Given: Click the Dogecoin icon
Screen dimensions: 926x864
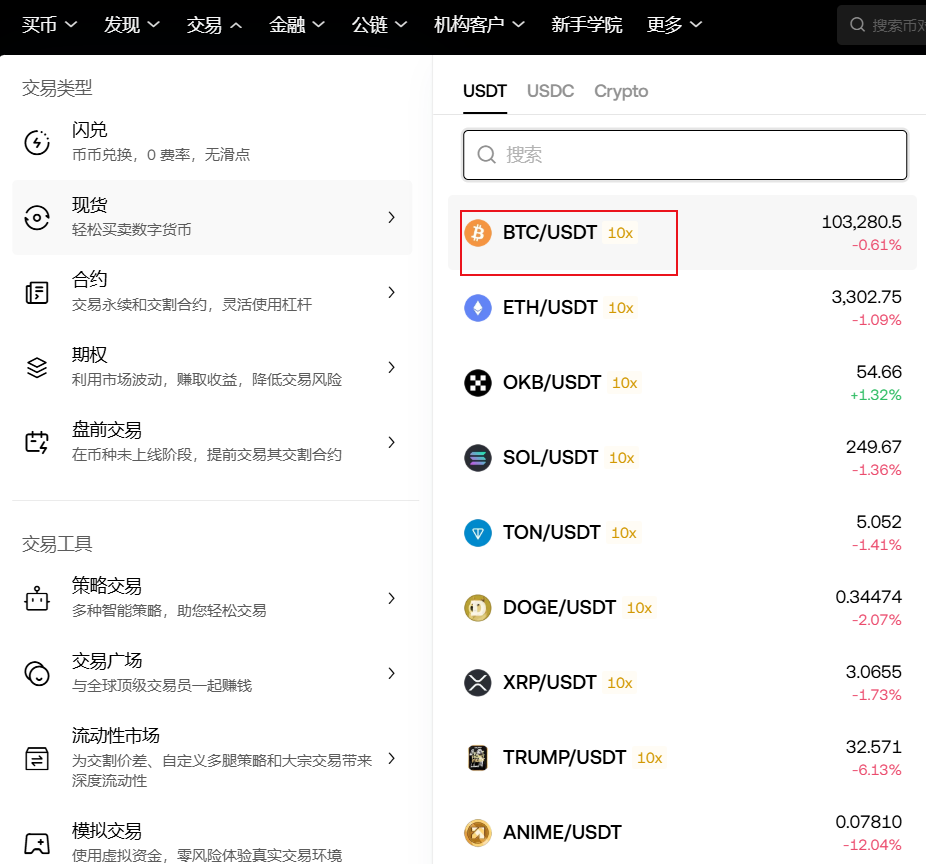Looking at the screenshot, I should tap(478, 608).
